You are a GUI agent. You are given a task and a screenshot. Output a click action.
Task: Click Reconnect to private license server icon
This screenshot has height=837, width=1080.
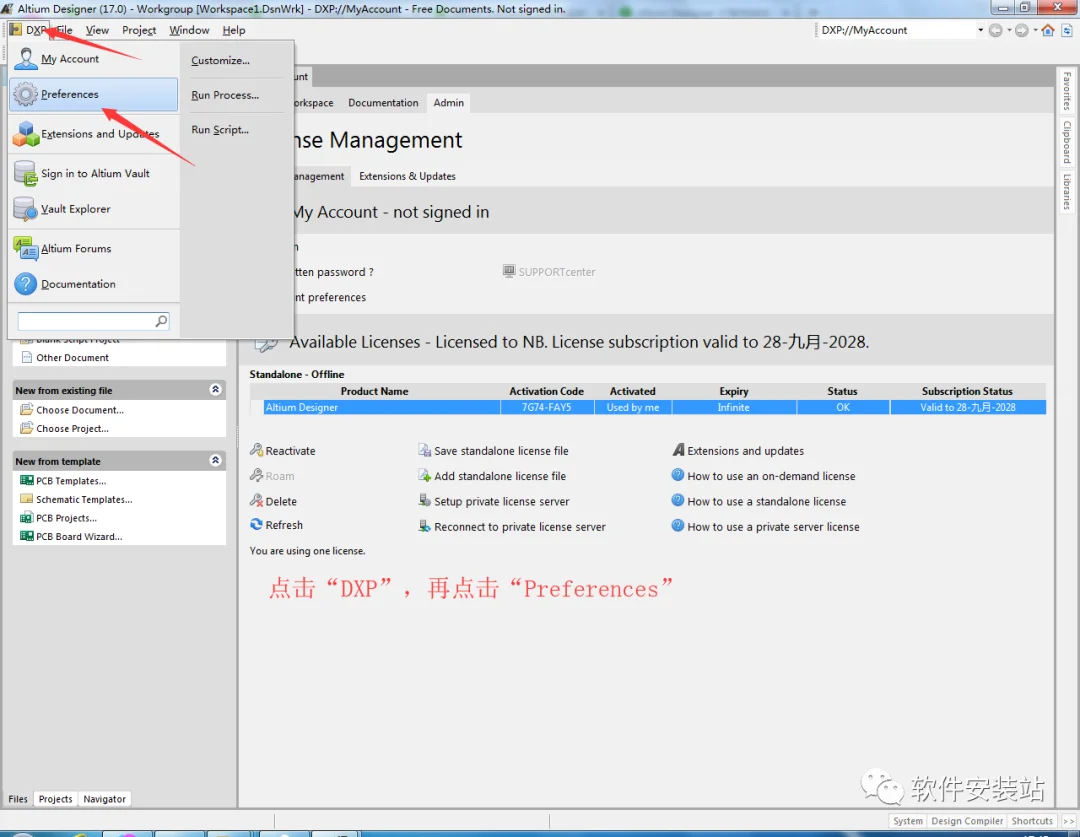[x=424, y=526]
